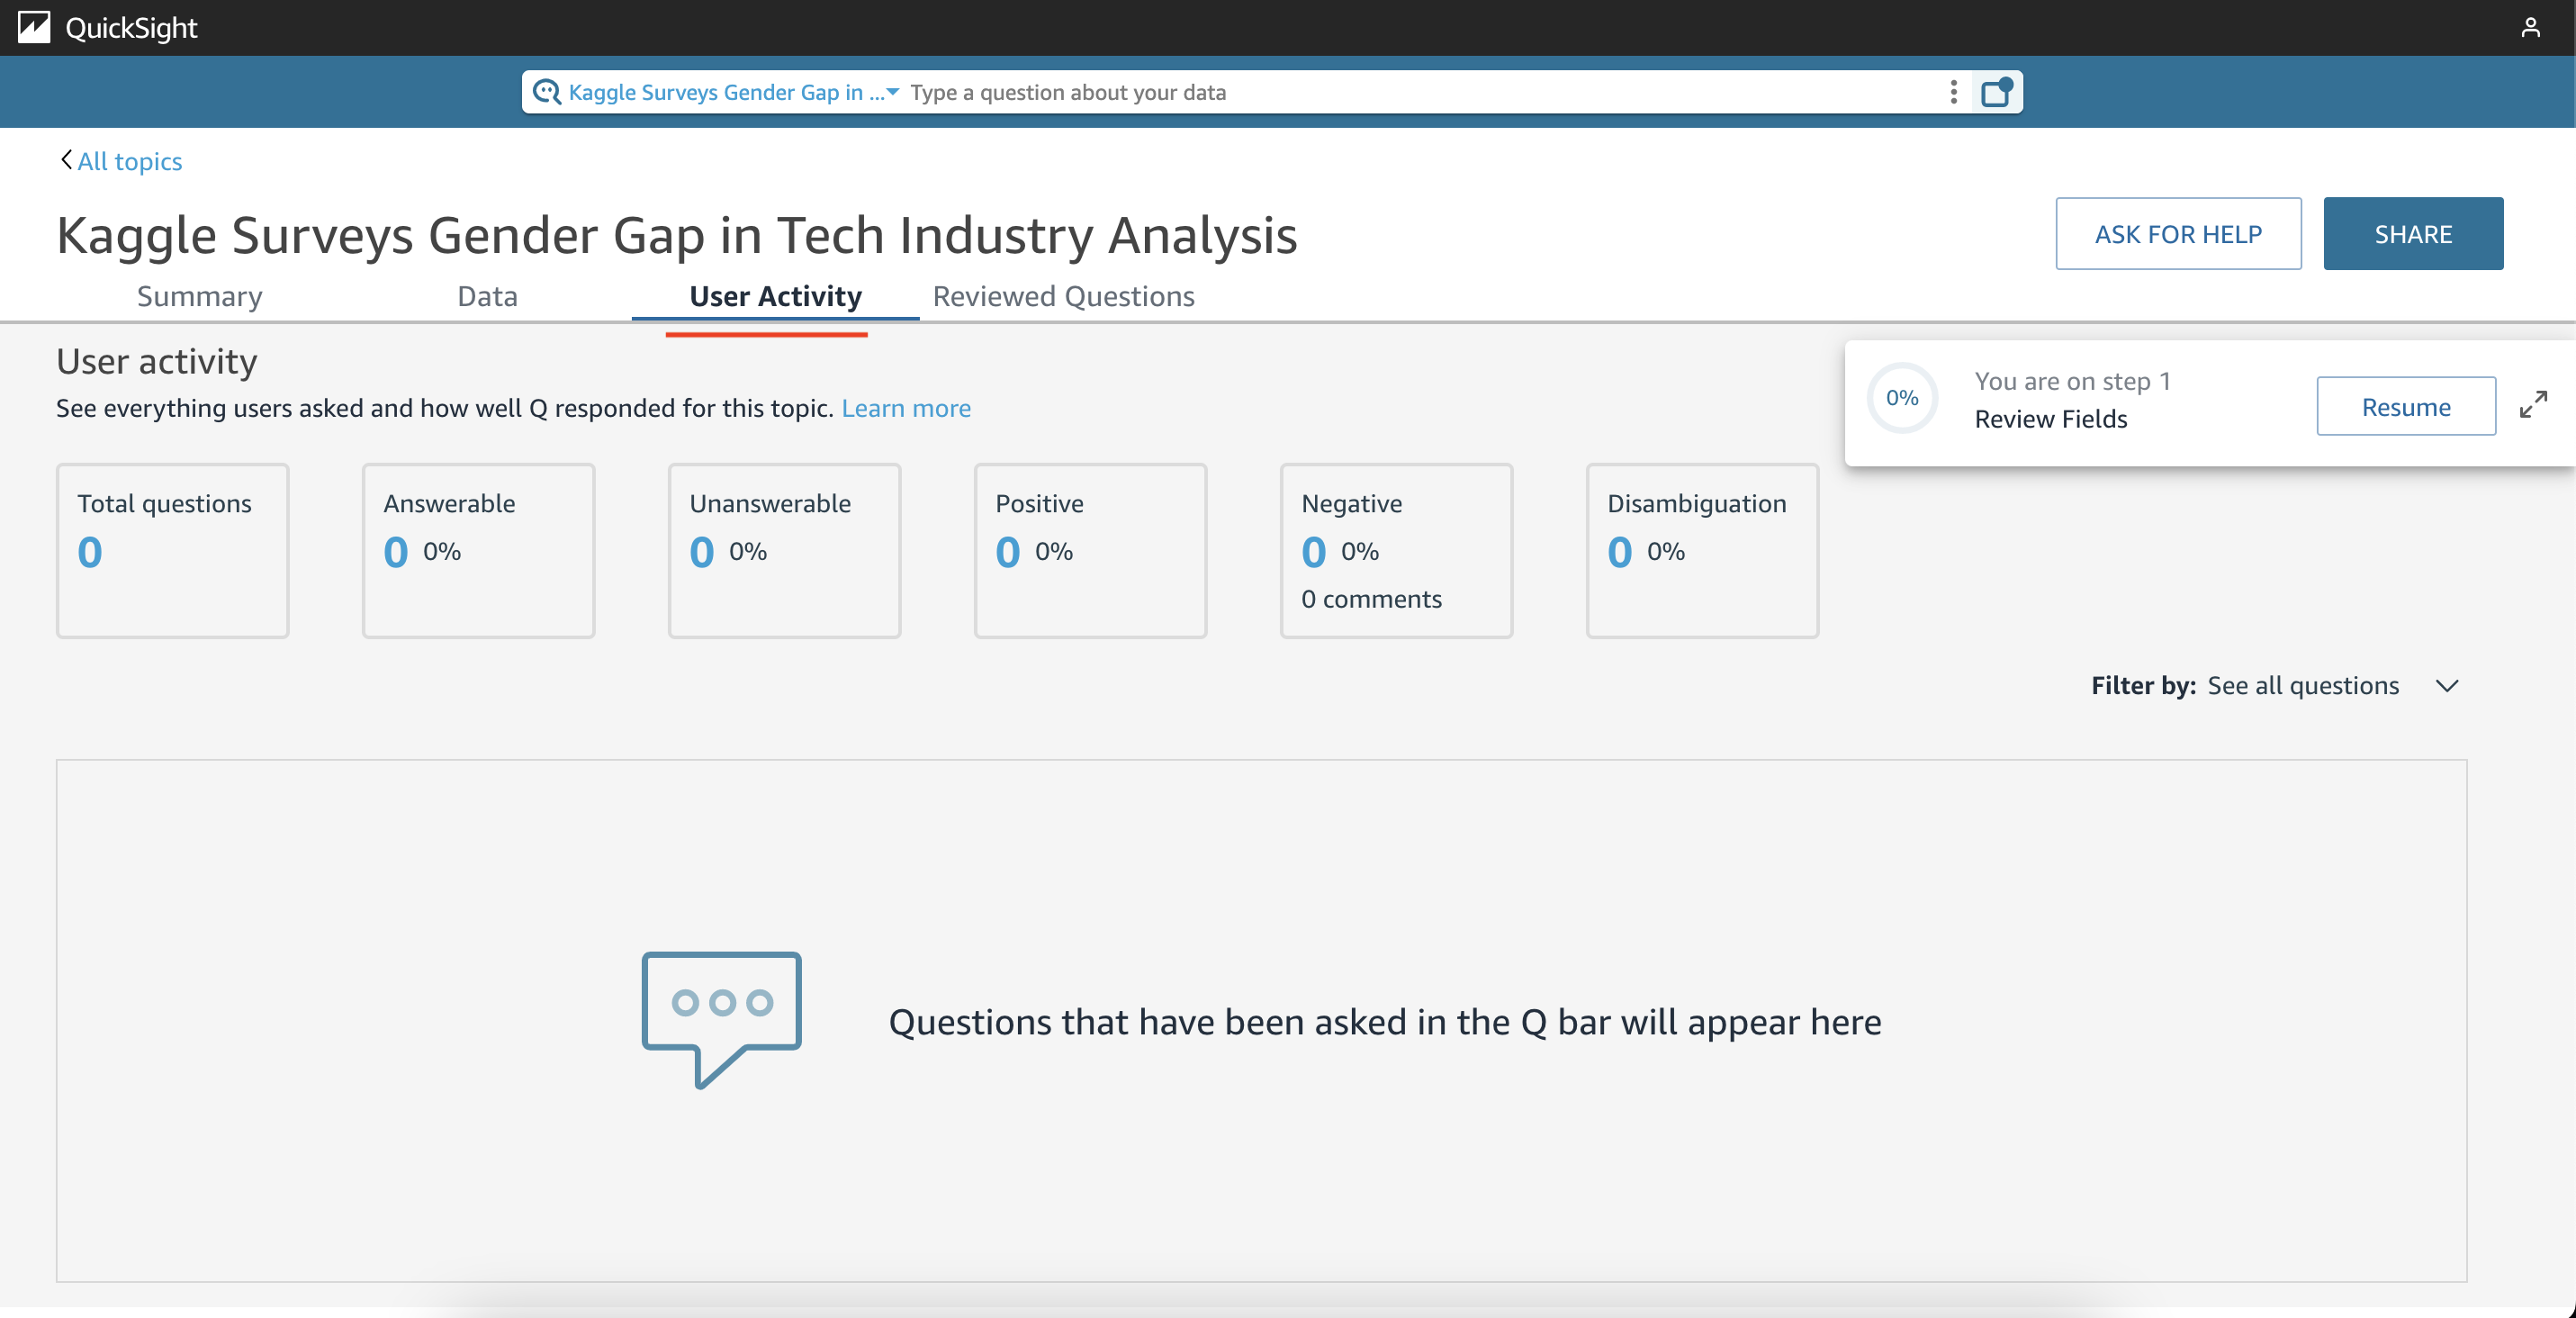Click the QuickSight logo icon
The height and width of the screenshot is (1318, 2576).
click(x=33, y=27)
